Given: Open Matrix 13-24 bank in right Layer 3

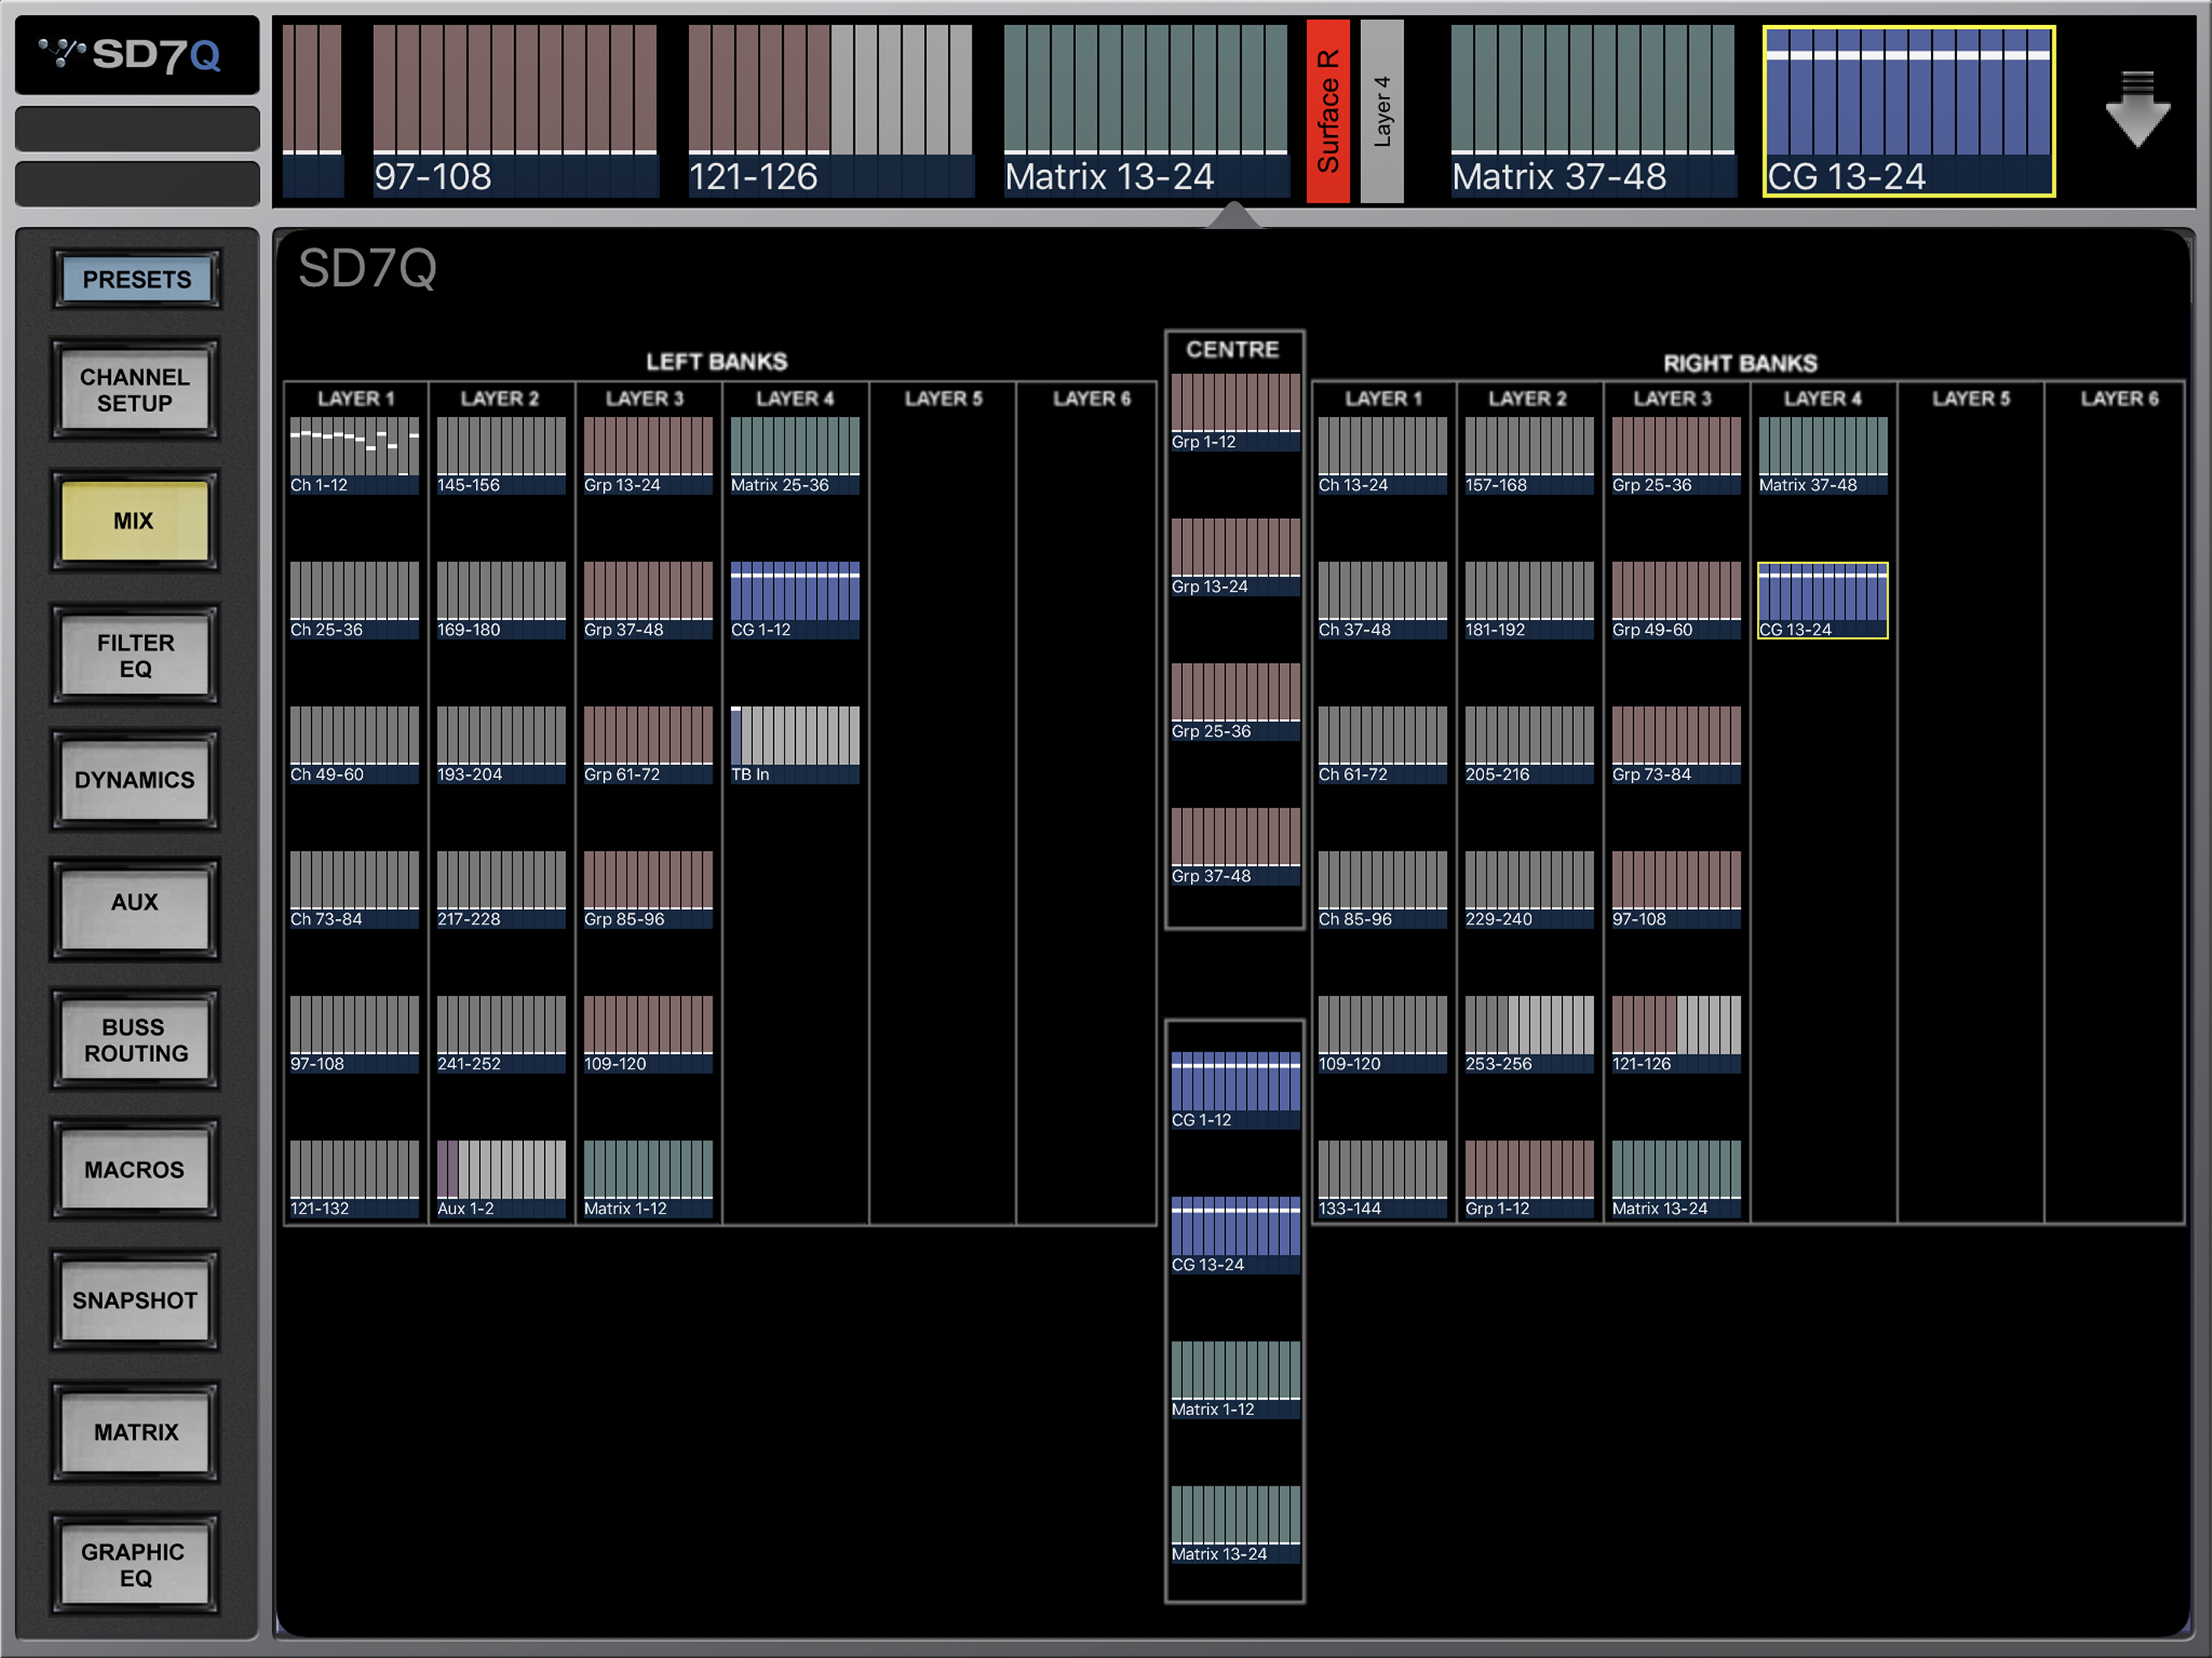Looking at the screenshot, I should point(1675,1178).
